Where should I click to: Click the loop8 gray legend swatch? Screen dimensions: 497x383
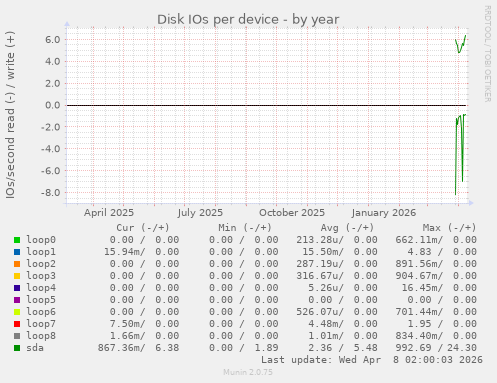(17, 336)
